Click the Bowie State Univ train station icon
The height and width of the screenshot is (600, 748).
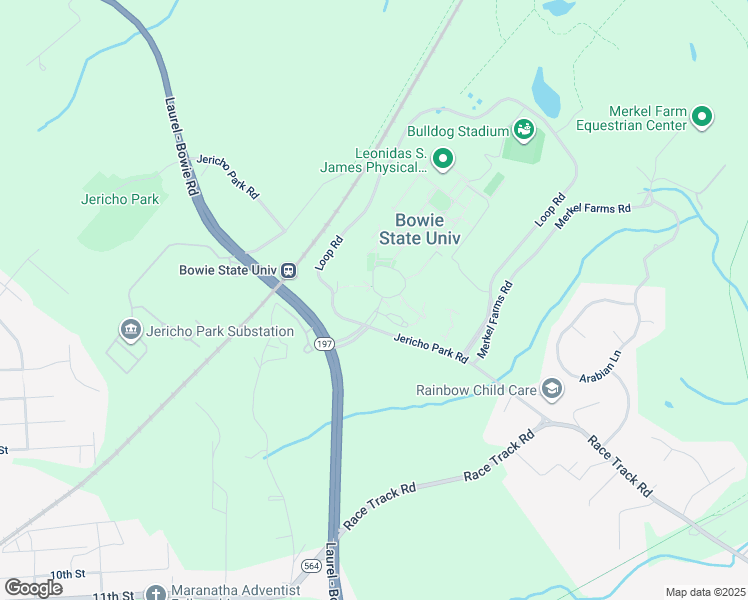[288, 270]
